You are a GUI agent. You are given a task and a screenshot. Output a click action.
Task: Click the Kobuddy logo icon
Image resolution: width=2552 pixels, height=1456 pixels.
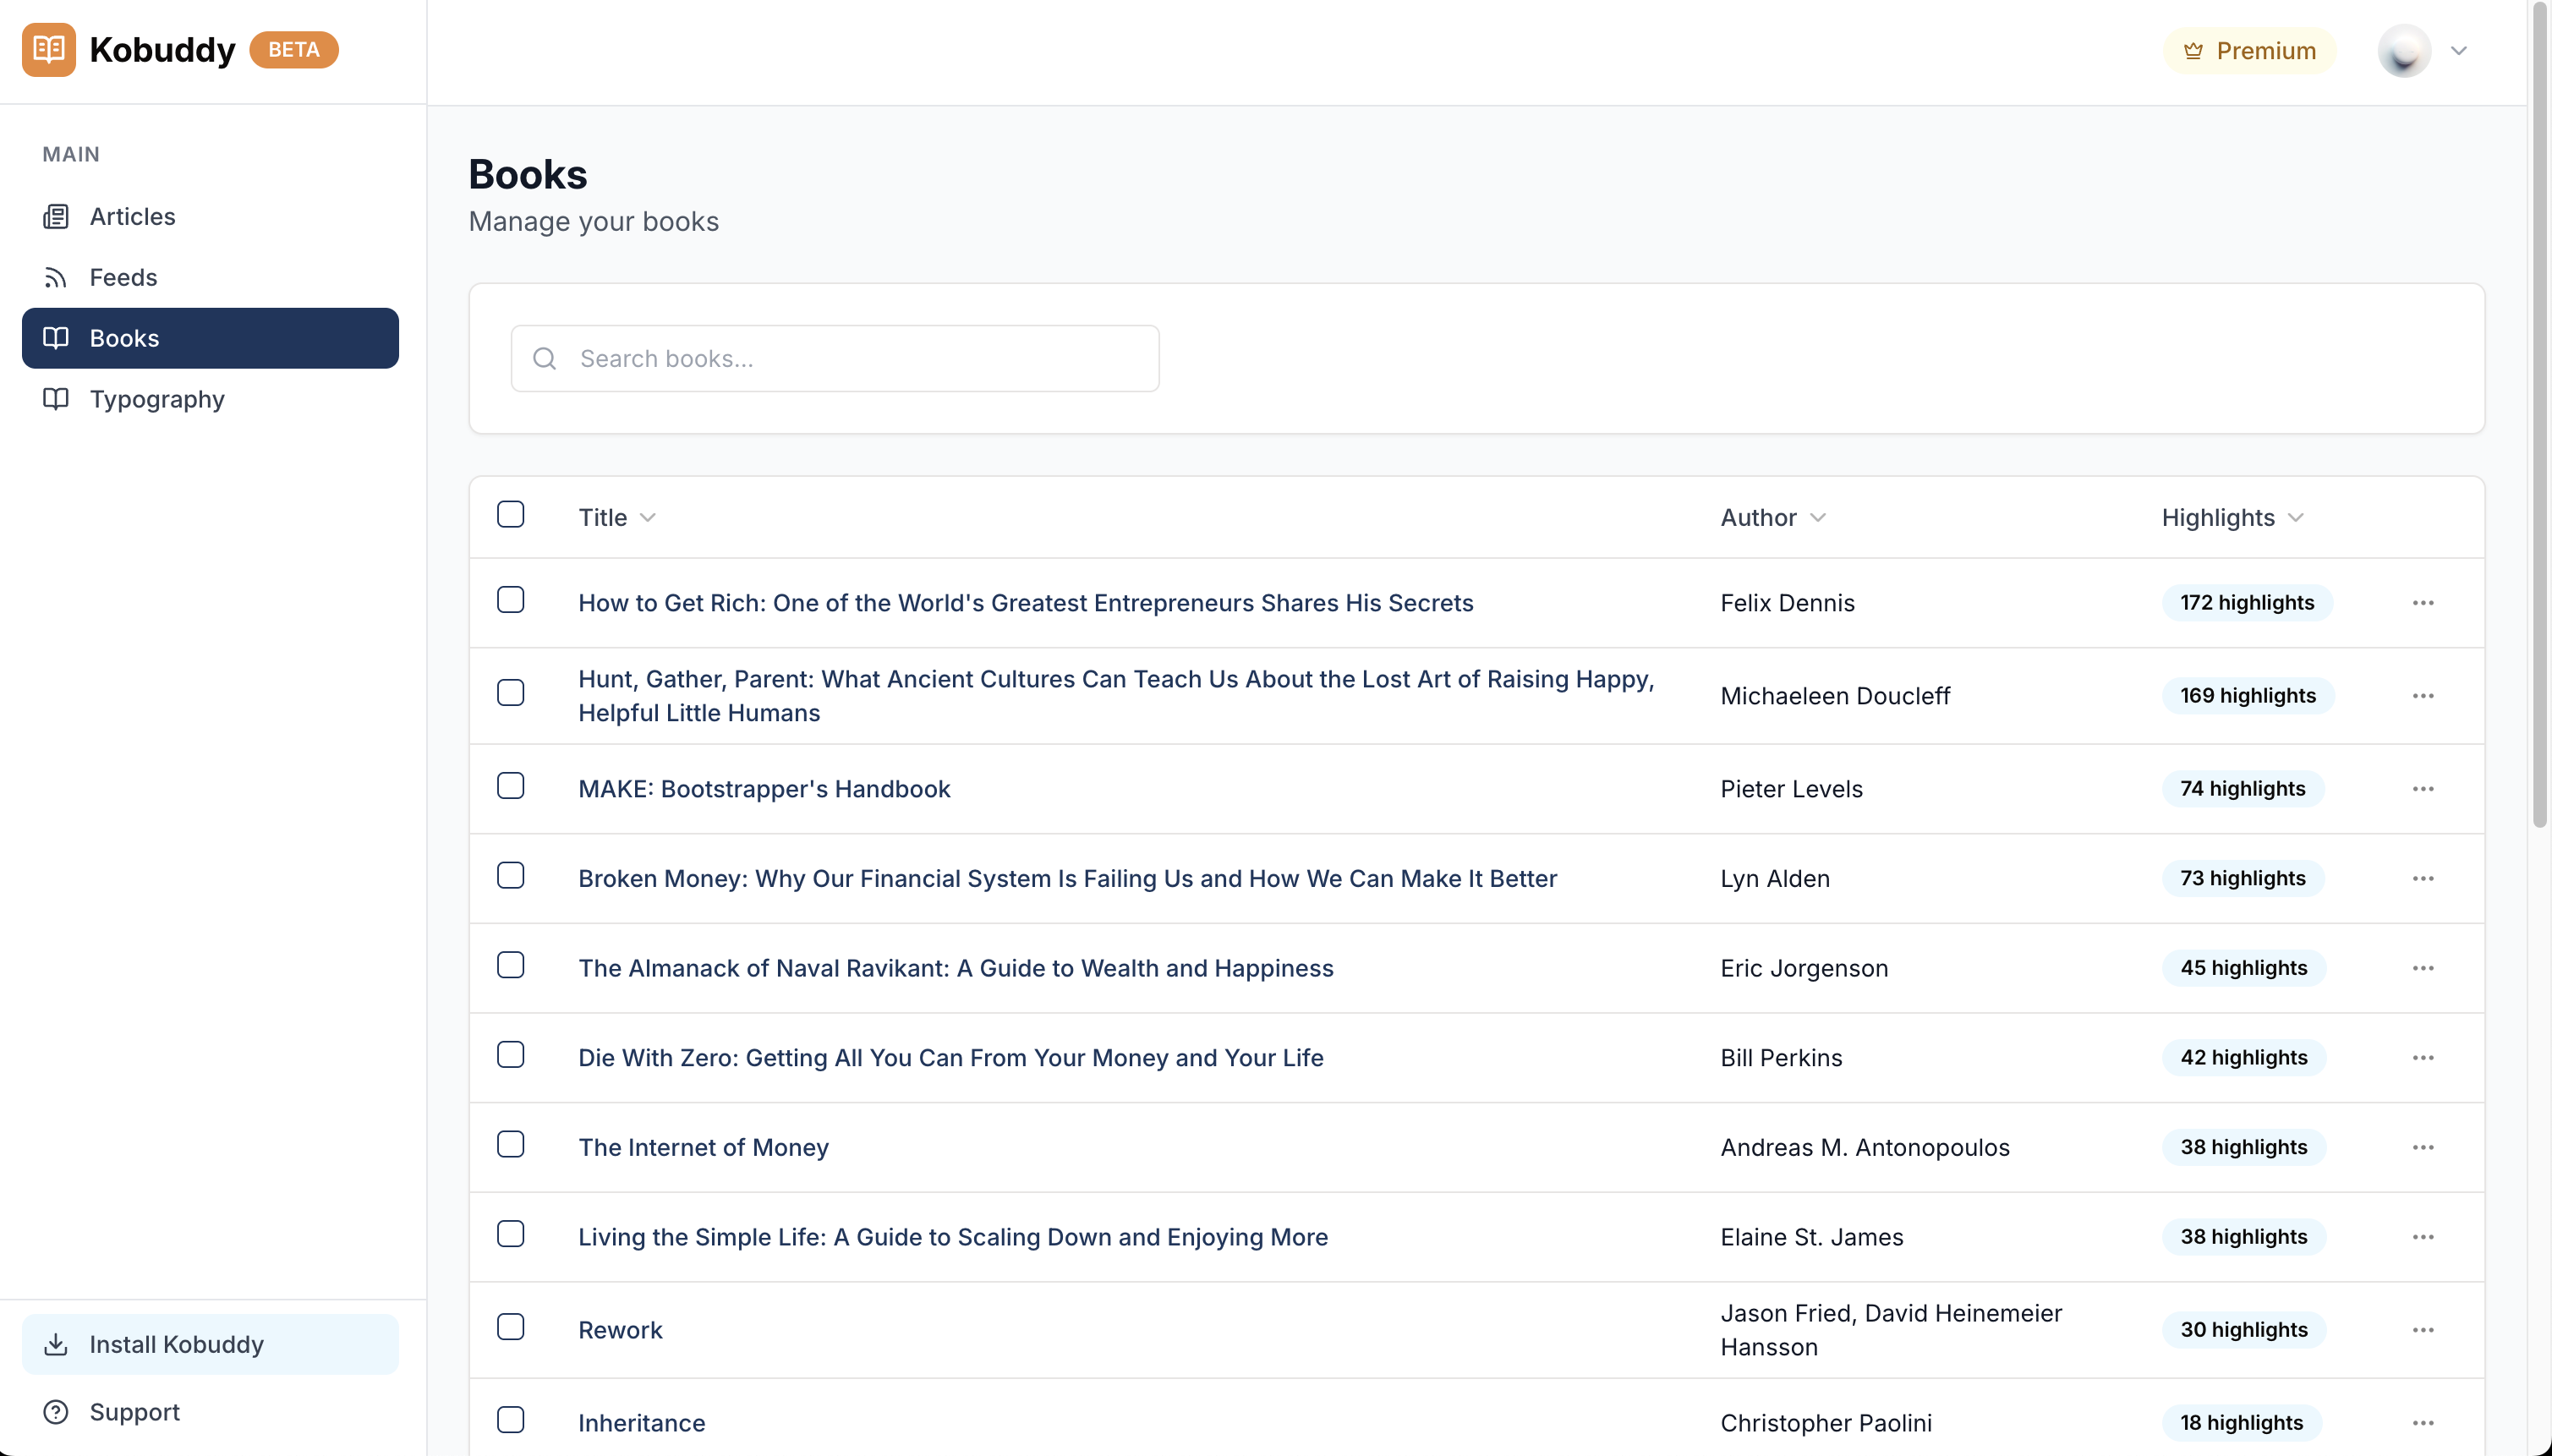[49, 49]
